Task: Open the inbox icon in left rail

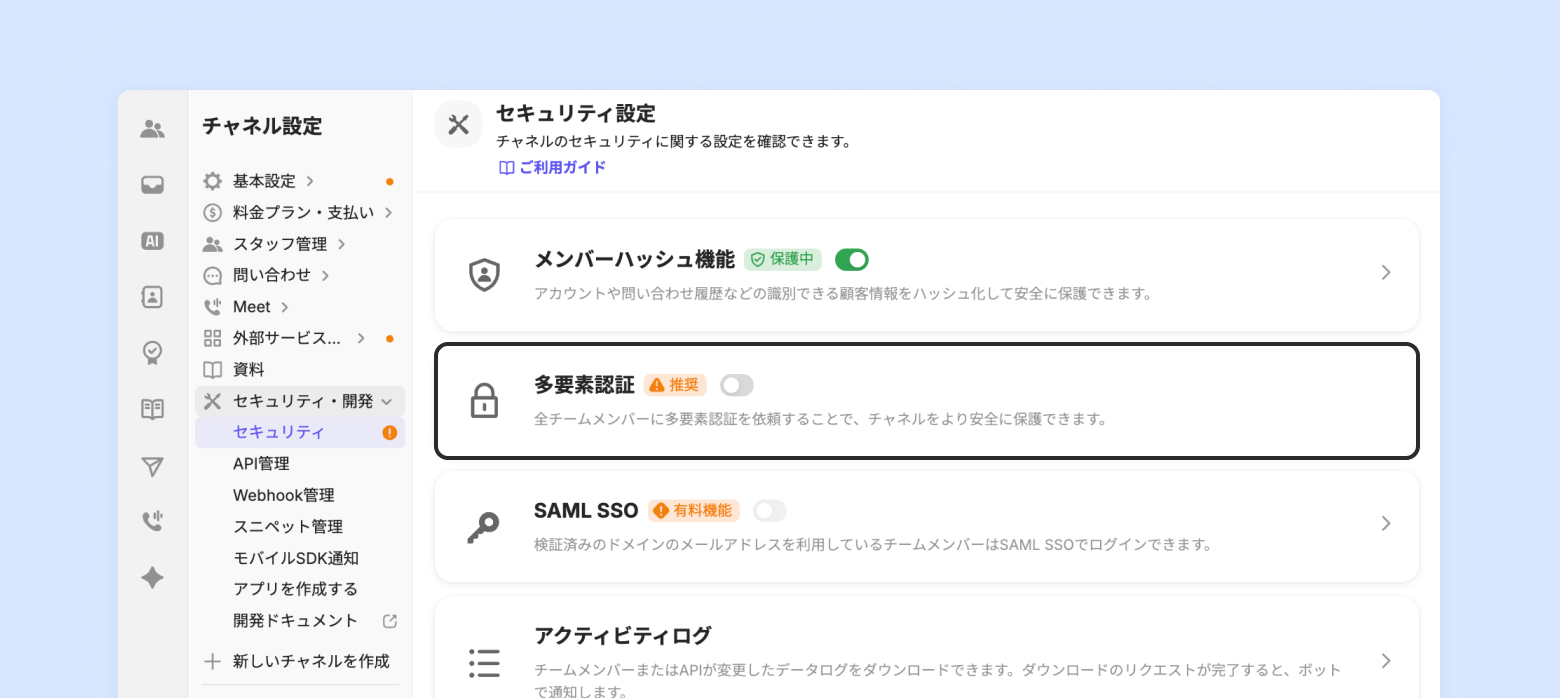Action: click(152, 185)
